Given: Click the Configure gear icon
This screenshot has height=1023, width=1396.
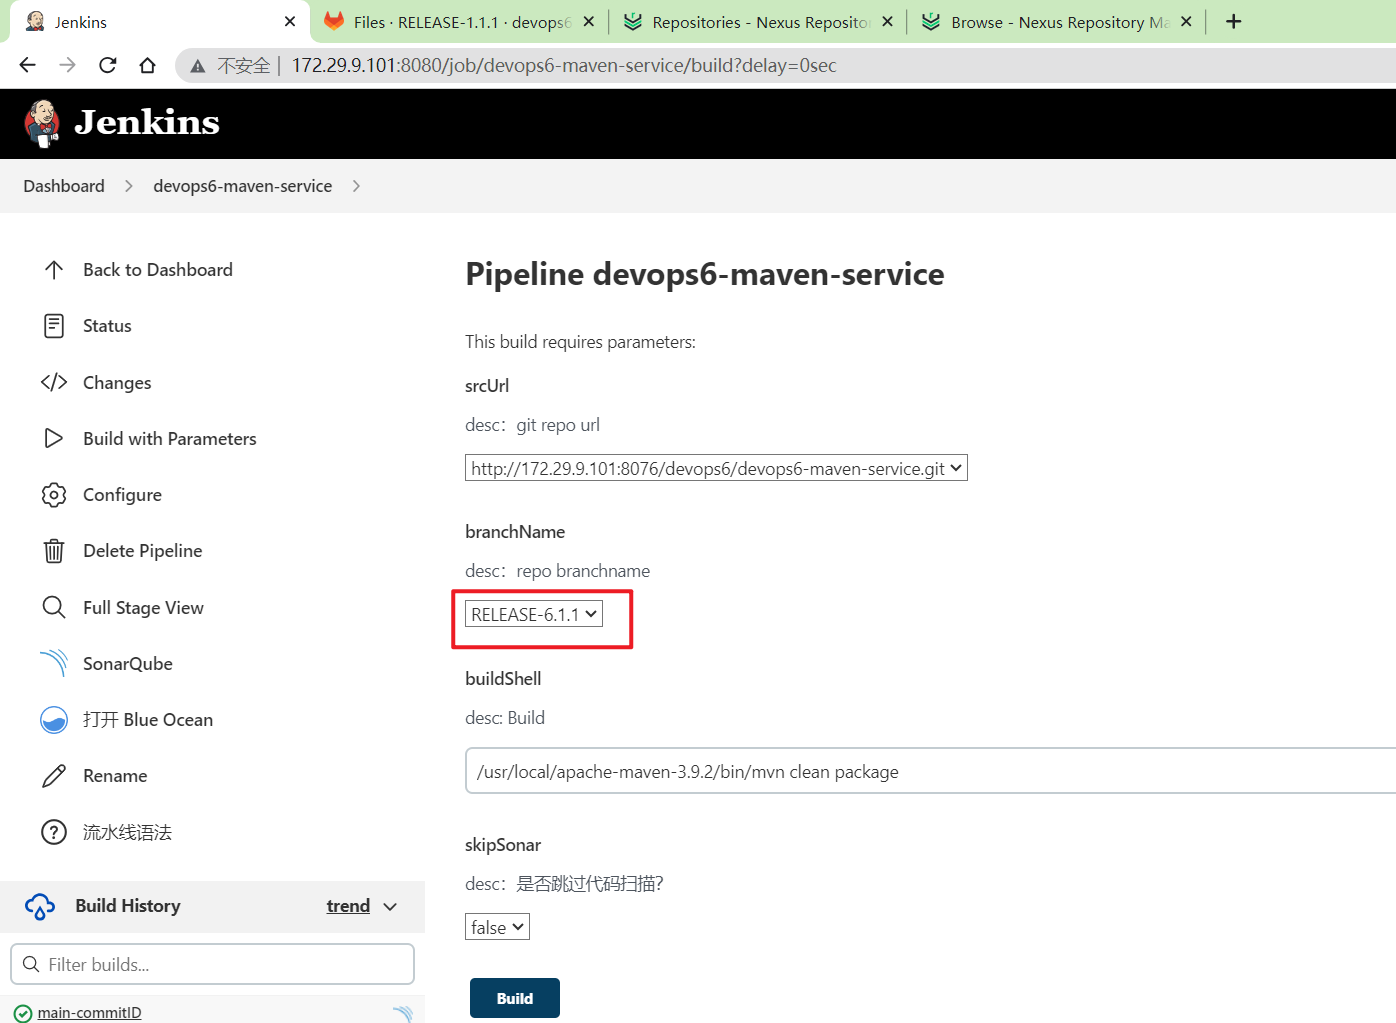Looking at the screenshot, I should point(54,495).
